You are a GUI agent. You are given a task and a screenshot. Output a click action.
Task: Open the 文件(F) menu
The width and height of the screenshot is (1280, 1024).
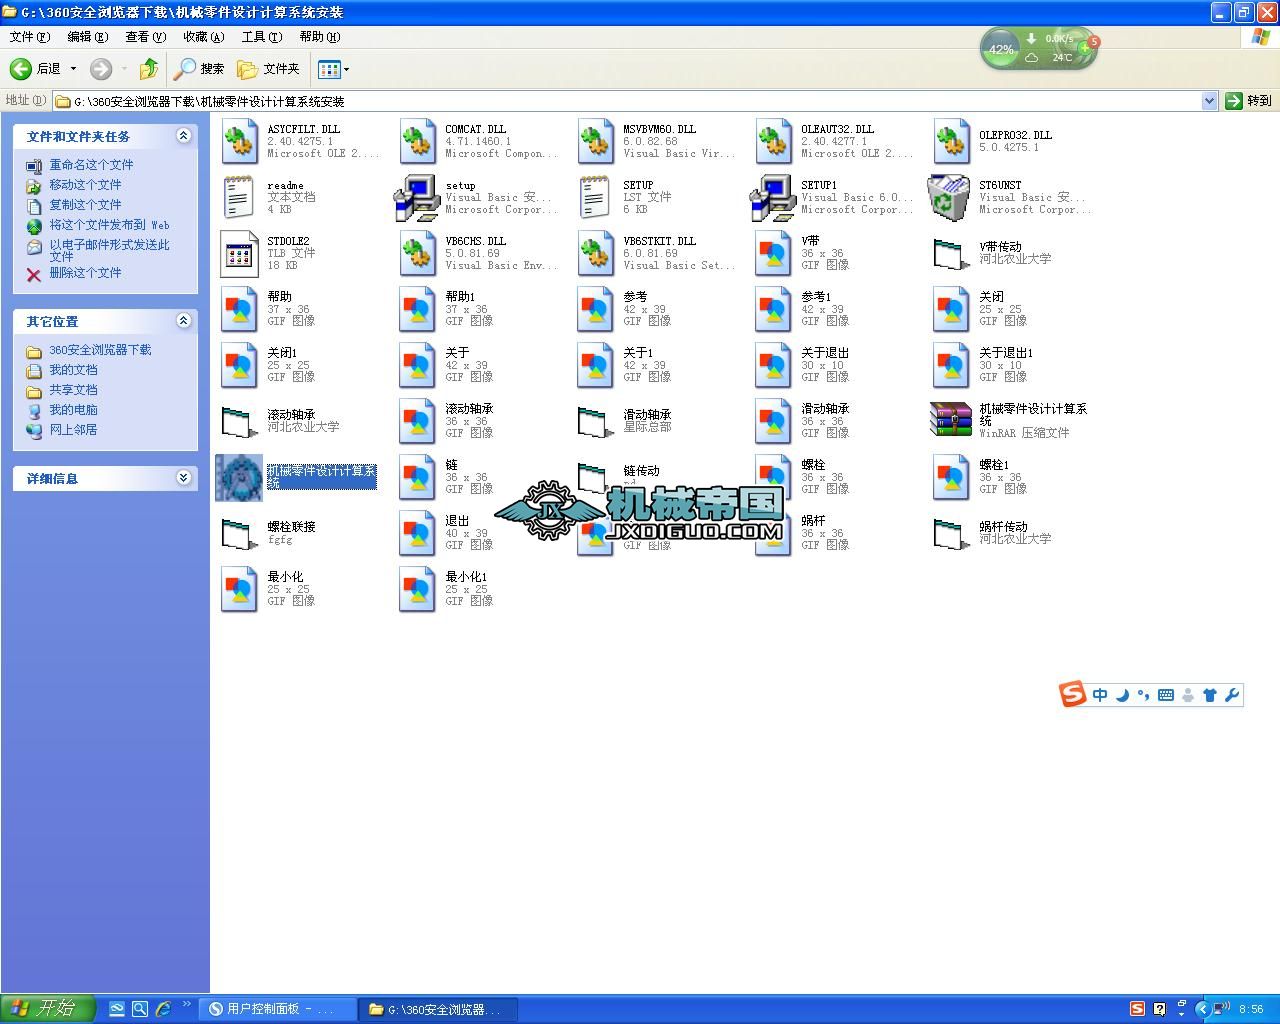[x=29, y=37]
